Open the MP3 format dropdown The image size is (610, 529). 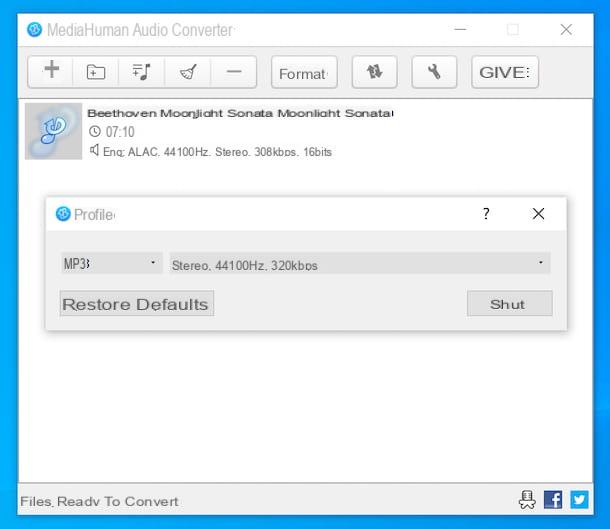[112, 263]
